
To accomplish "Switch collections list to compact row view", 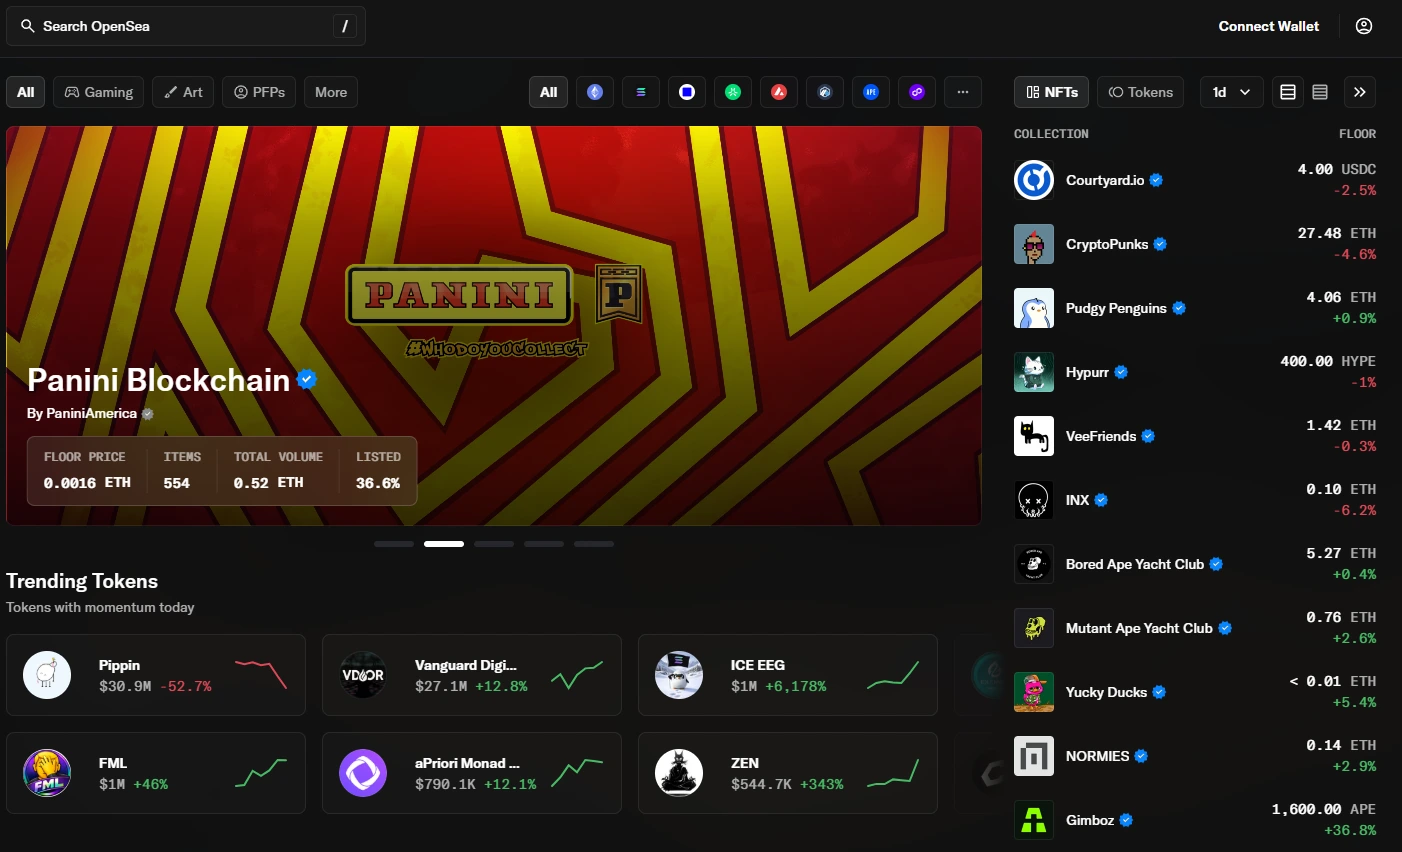I will [x=1320, y=91].
